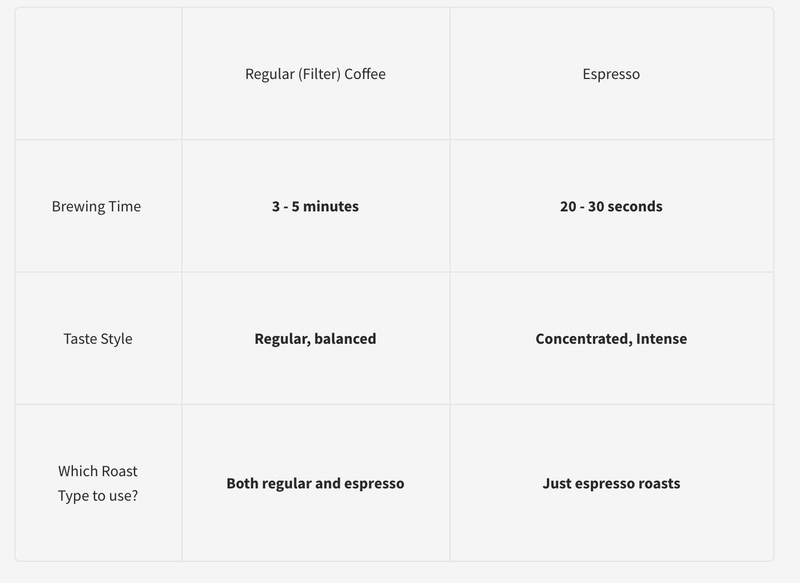
Task: Click the Which Roast Type to use? label
Action: (98, 483)
